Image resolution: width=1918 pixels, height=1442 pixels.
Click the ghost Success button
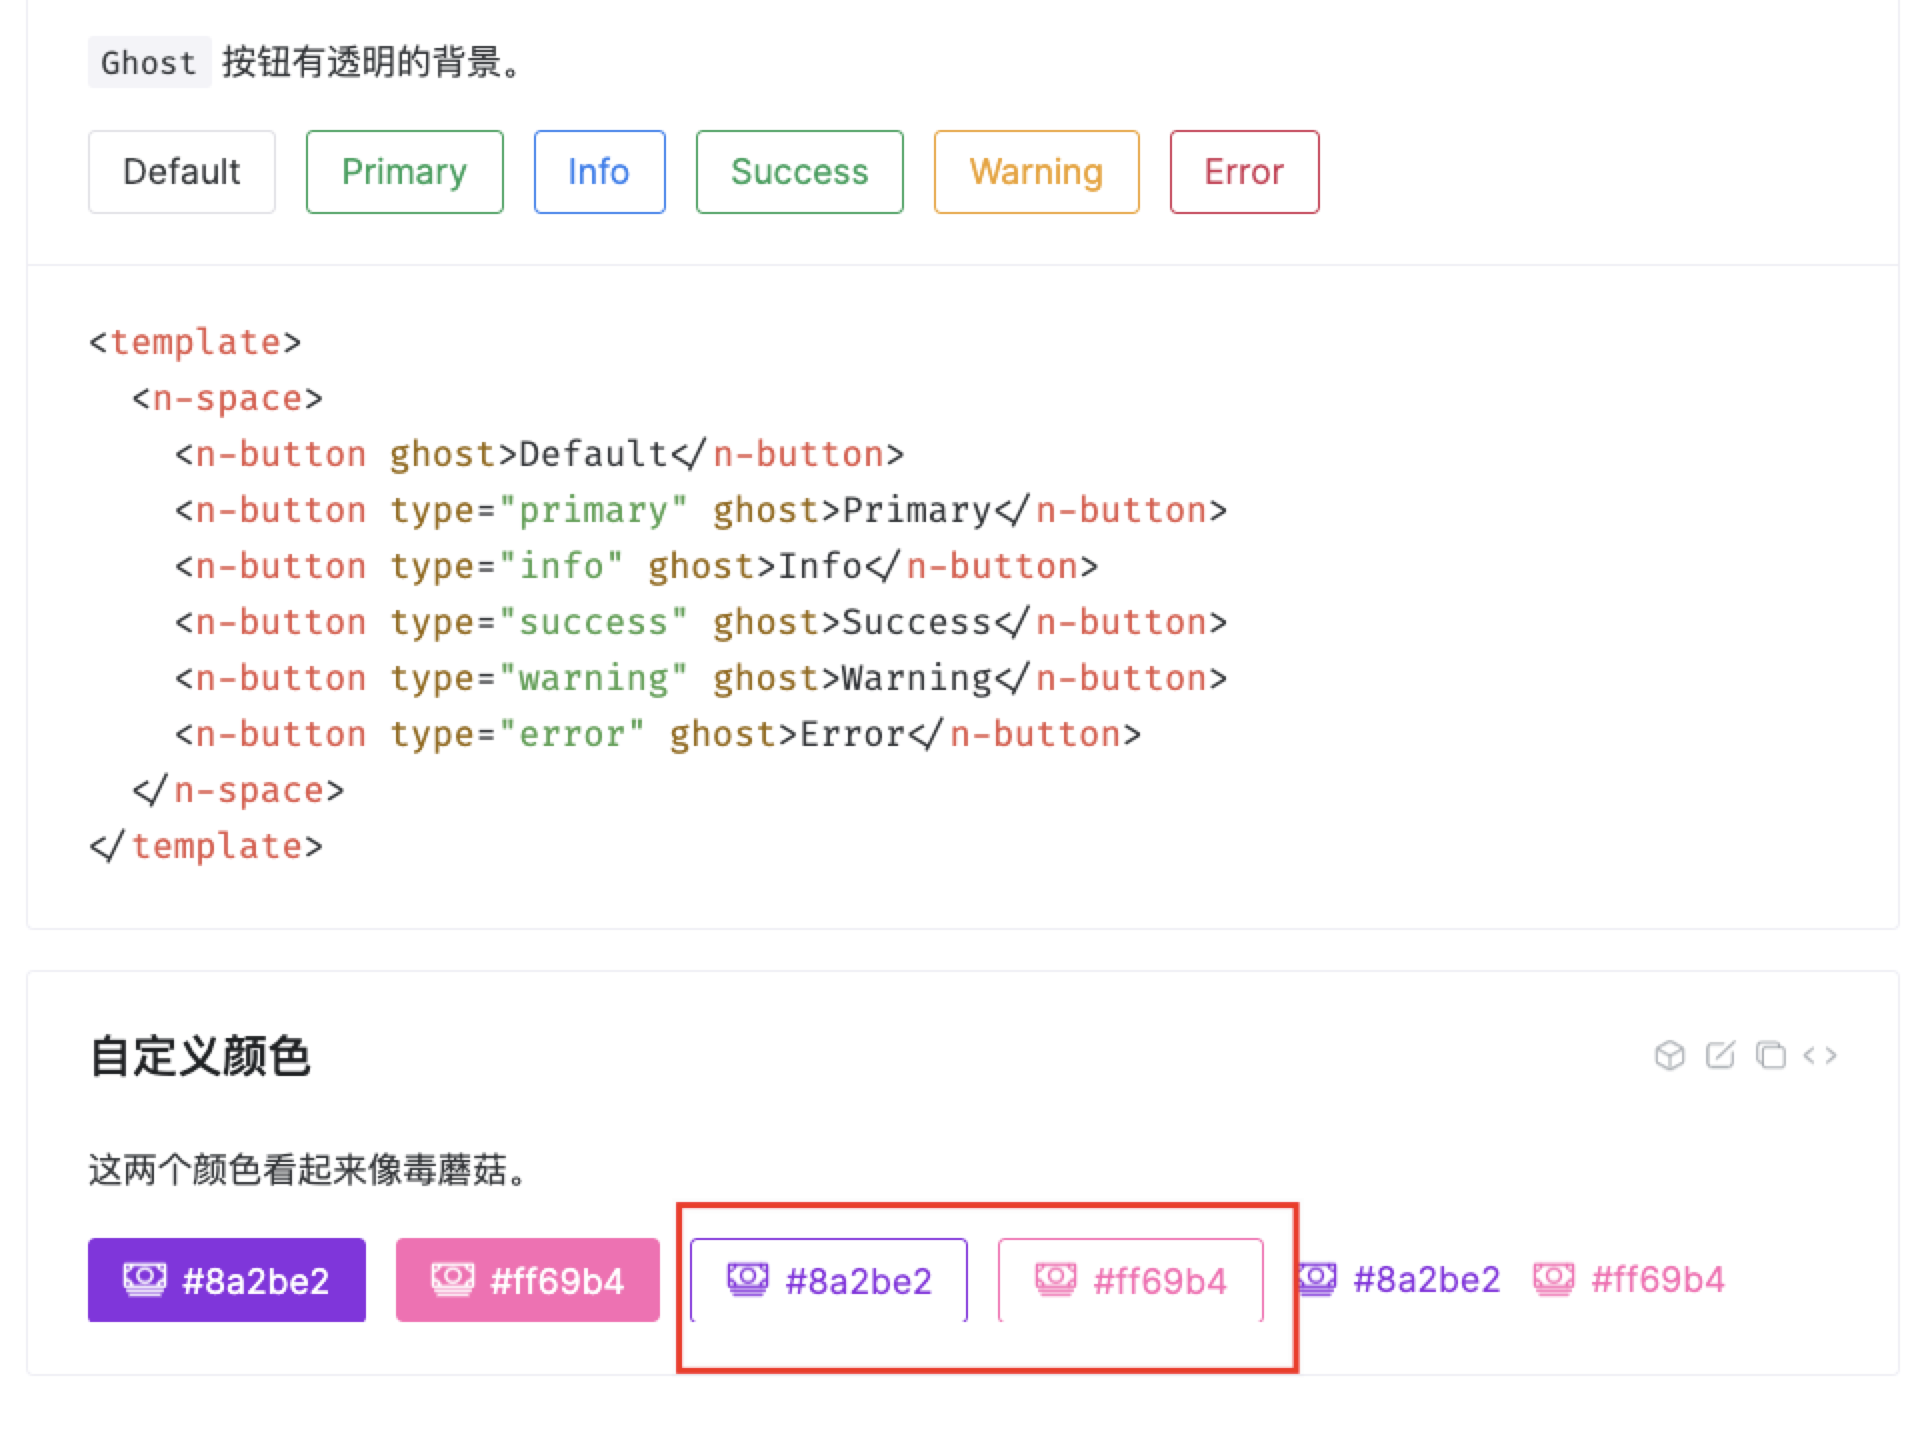click(x=799, y=171)
